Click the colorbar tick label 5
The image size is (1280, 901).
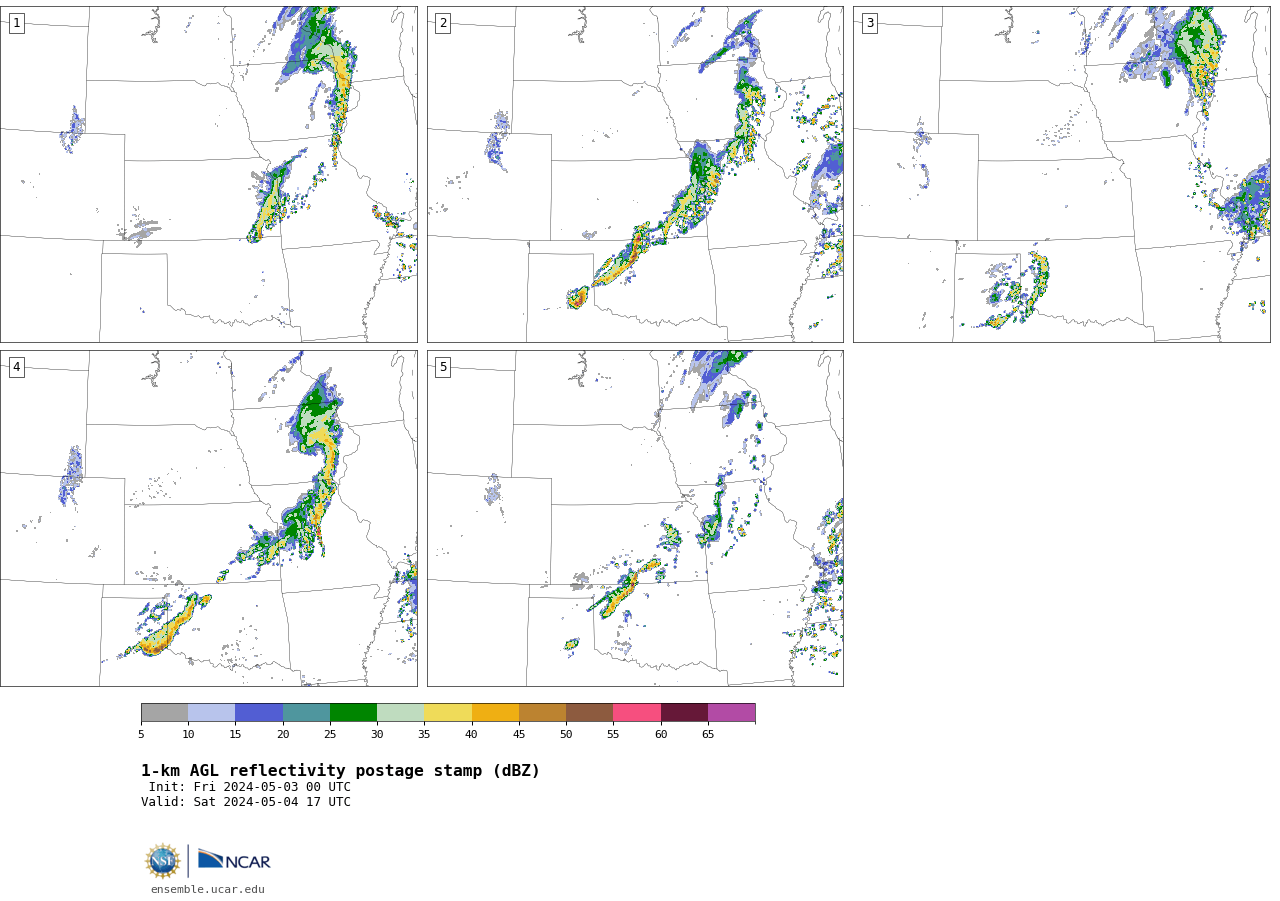[x=141, y=735]
